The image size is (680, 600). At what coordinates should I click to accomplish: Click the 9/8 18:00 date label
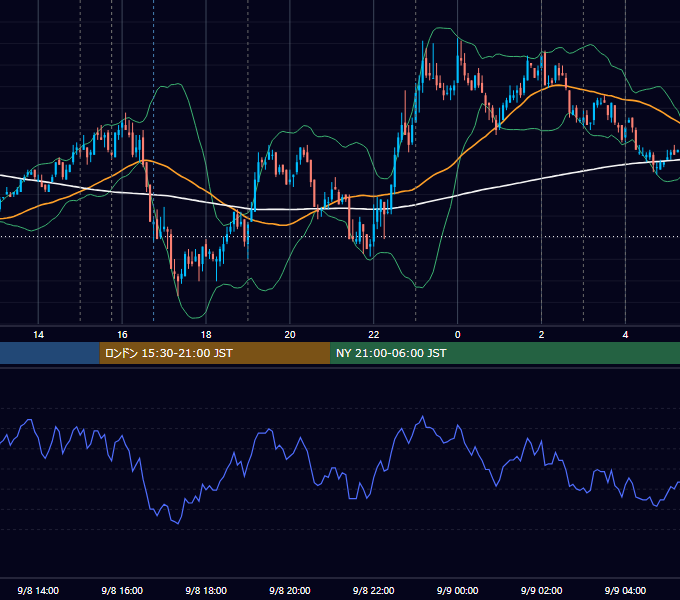click(206, 590)
